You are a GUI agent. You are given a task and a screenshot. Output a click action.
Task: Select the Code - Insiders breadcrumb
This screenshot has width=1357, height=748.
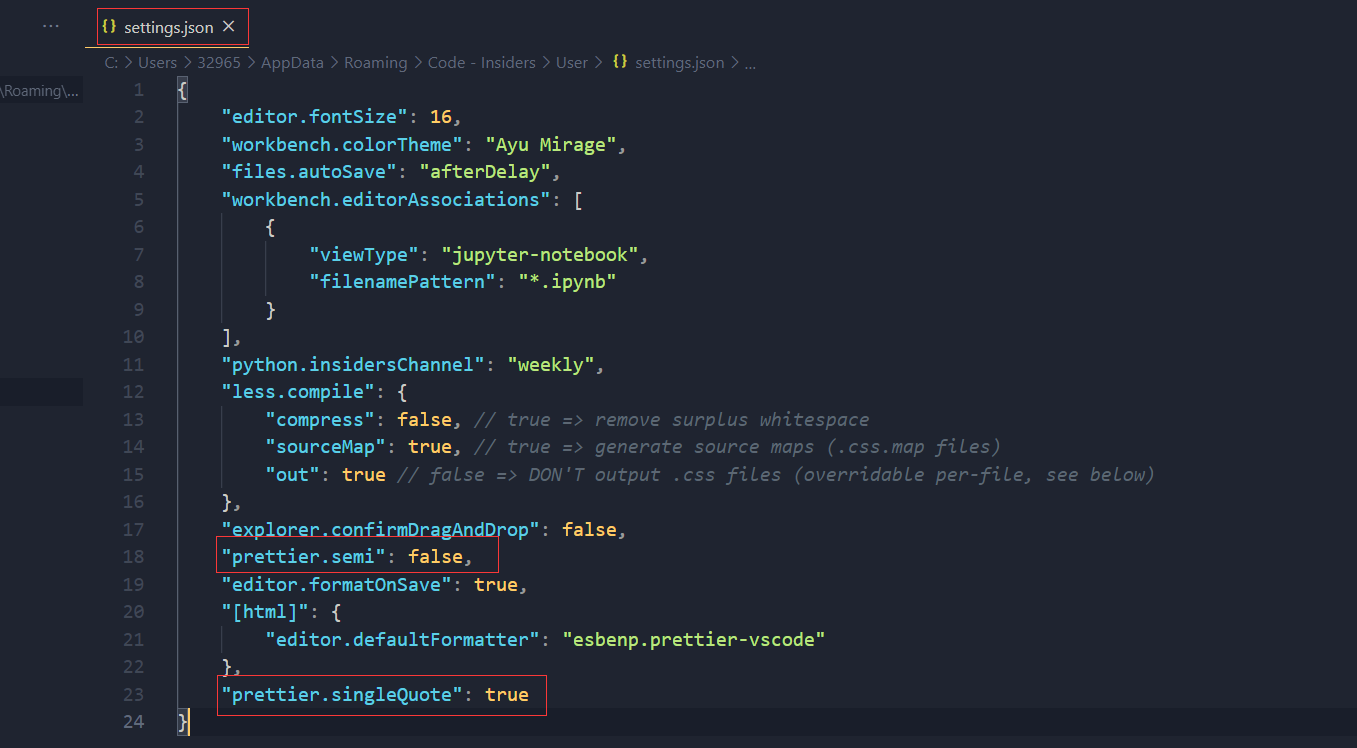pyautogui.click(x=482, y=62)
